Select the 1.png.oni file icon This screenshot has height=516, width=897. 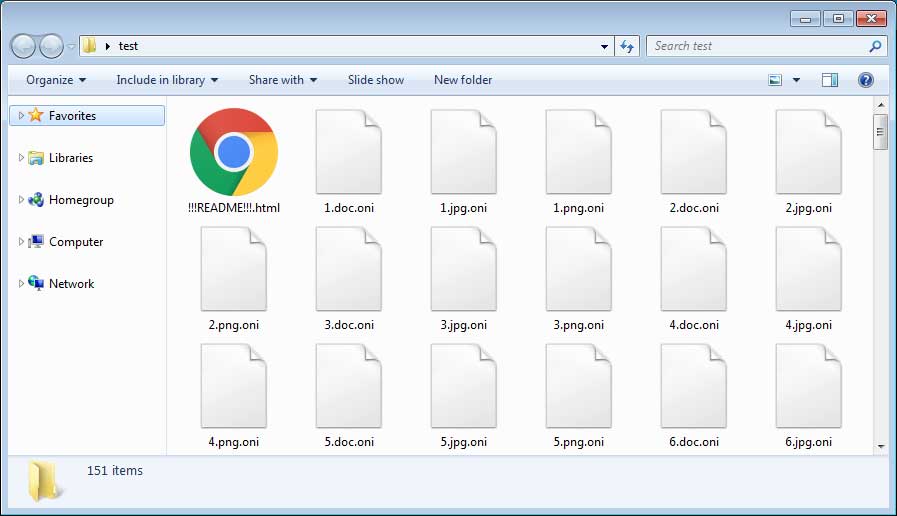pos(579,152)
